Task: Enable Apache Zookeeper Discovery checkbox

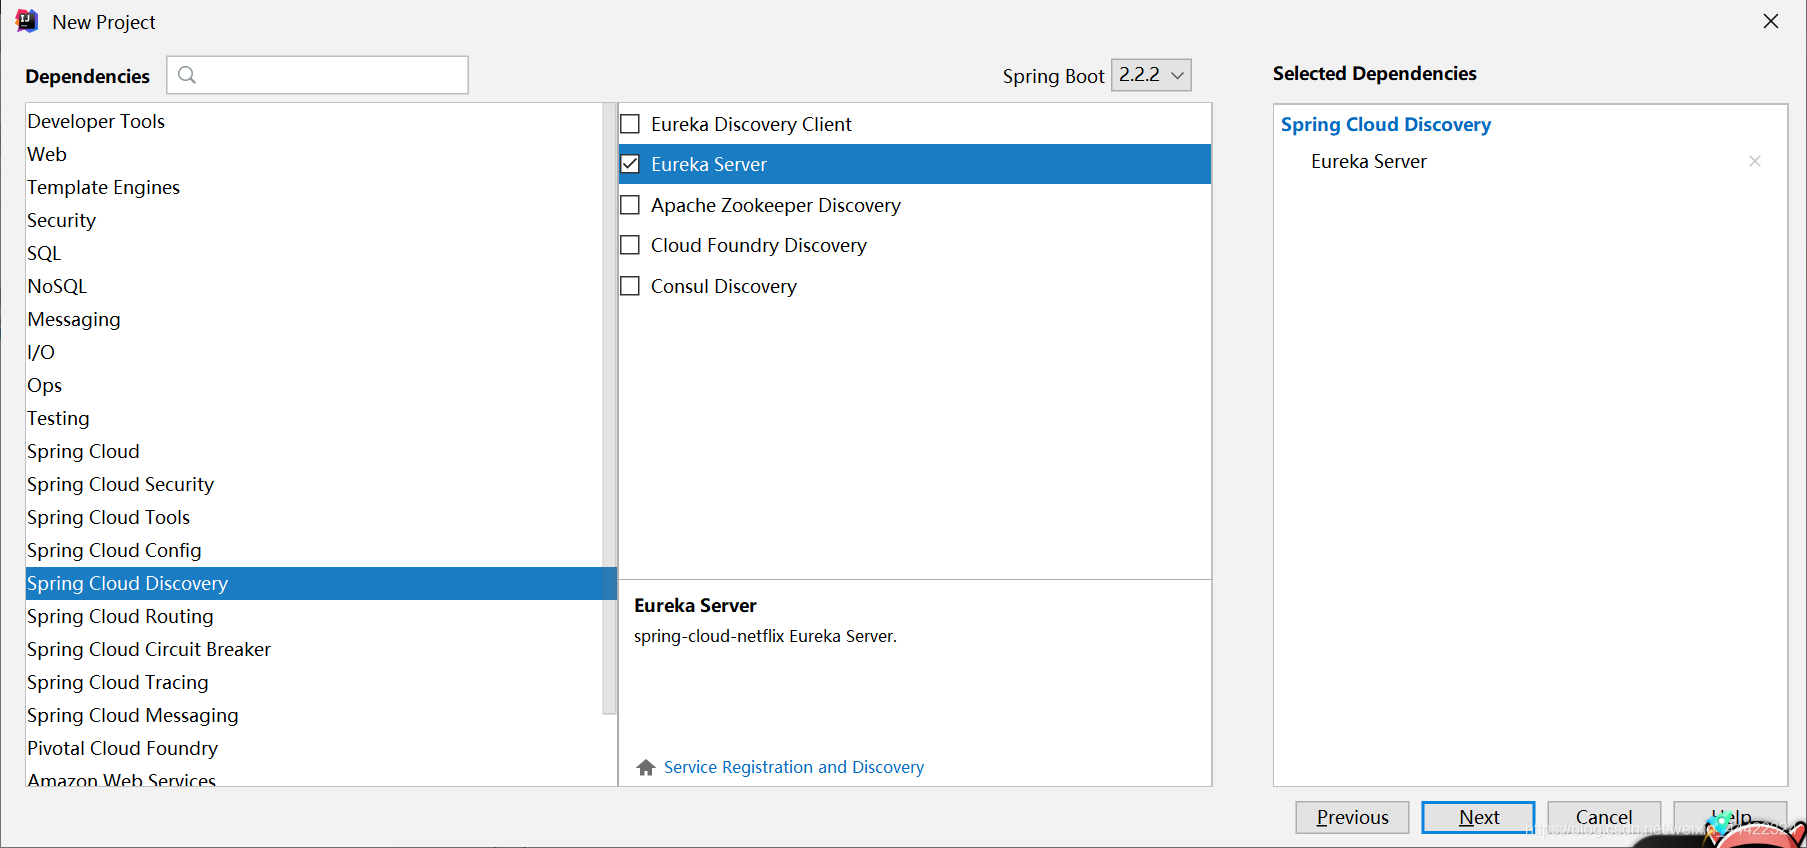Action: point(630,205)
